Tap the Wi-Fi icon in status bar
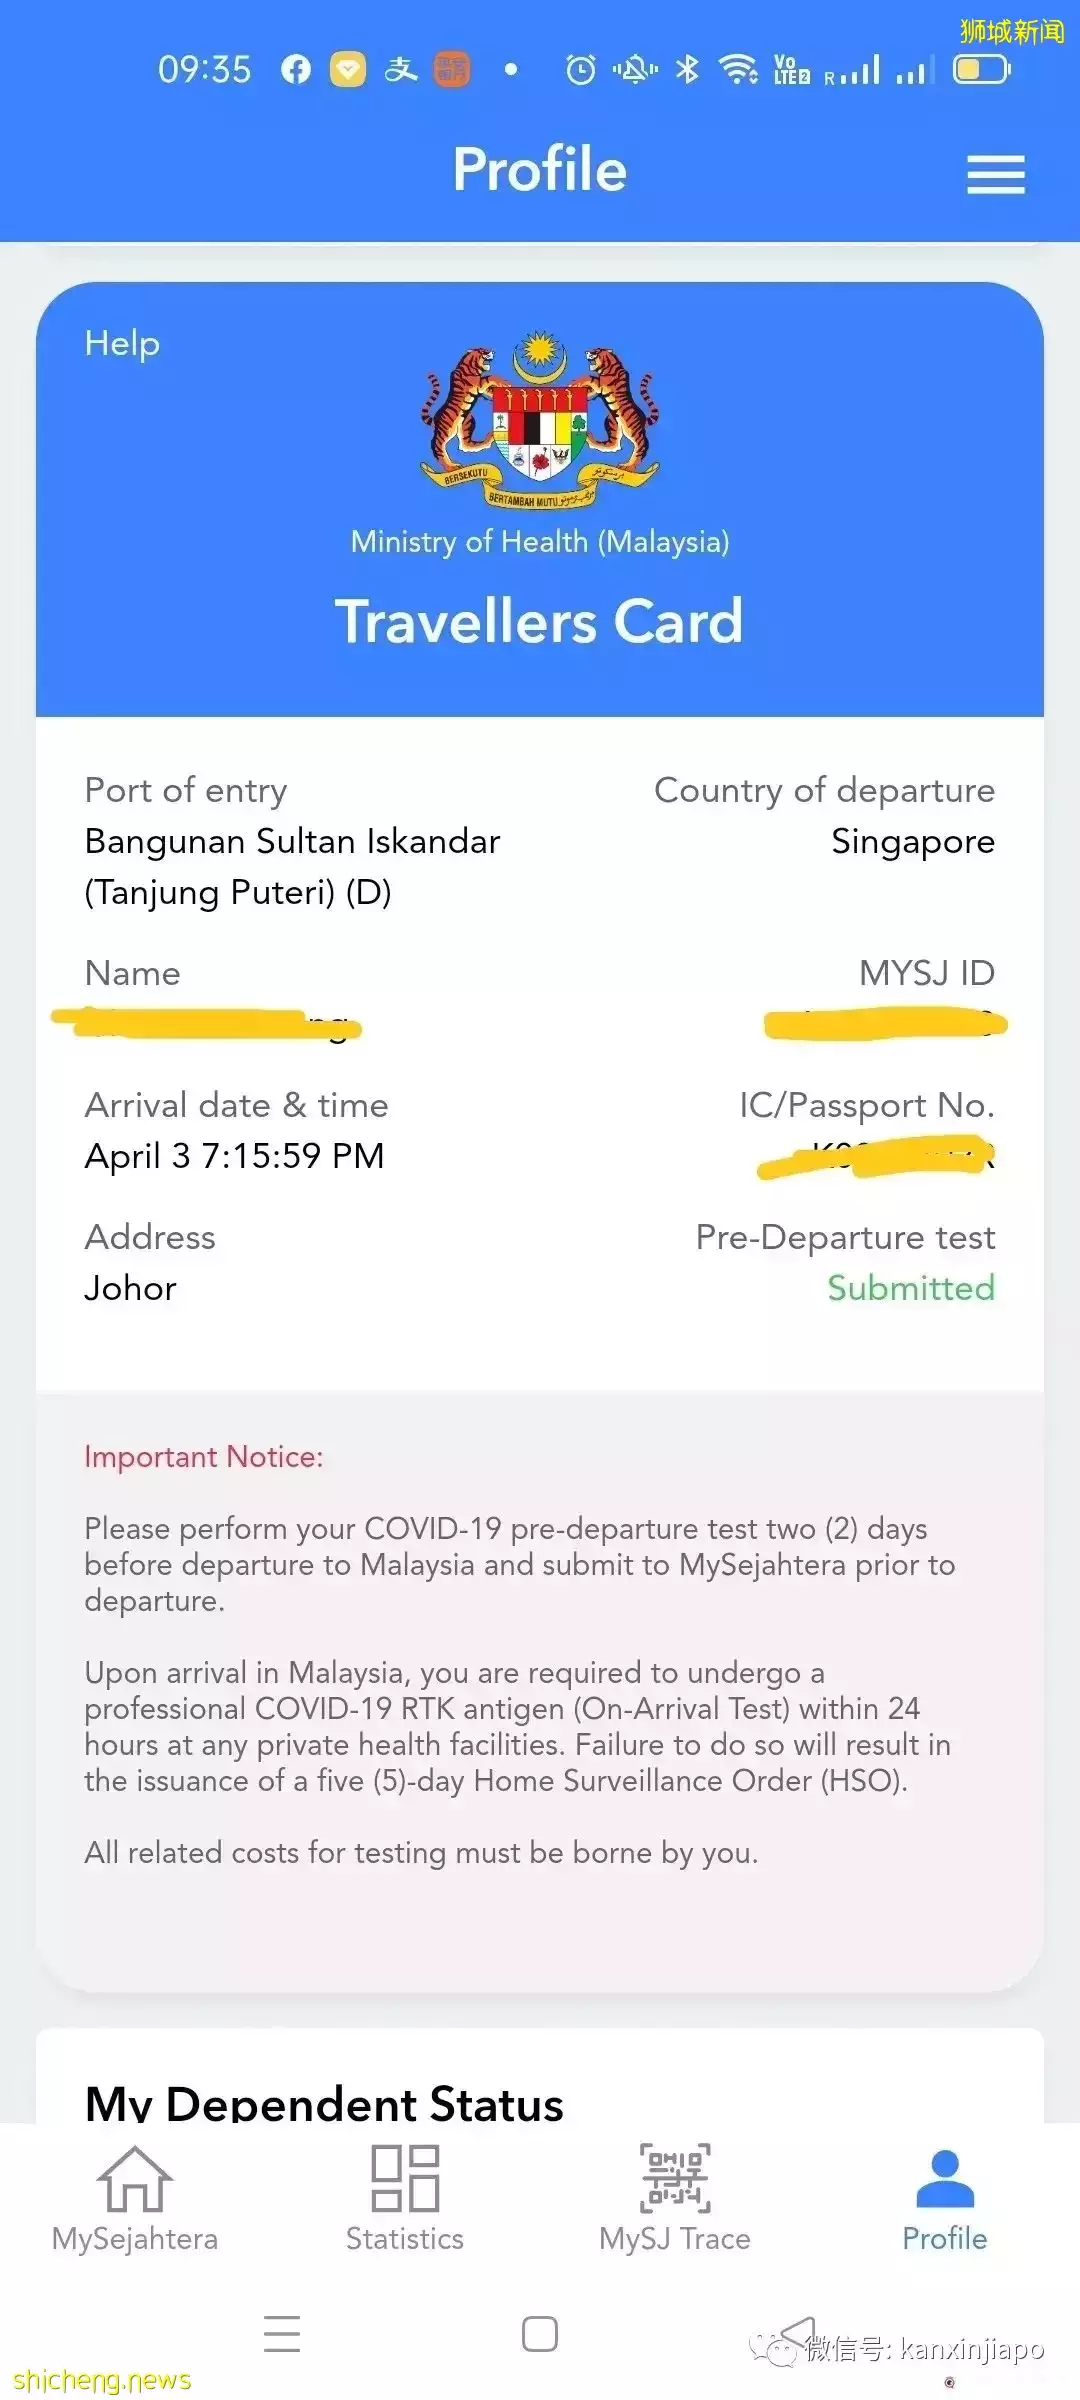 pos(738,69)
